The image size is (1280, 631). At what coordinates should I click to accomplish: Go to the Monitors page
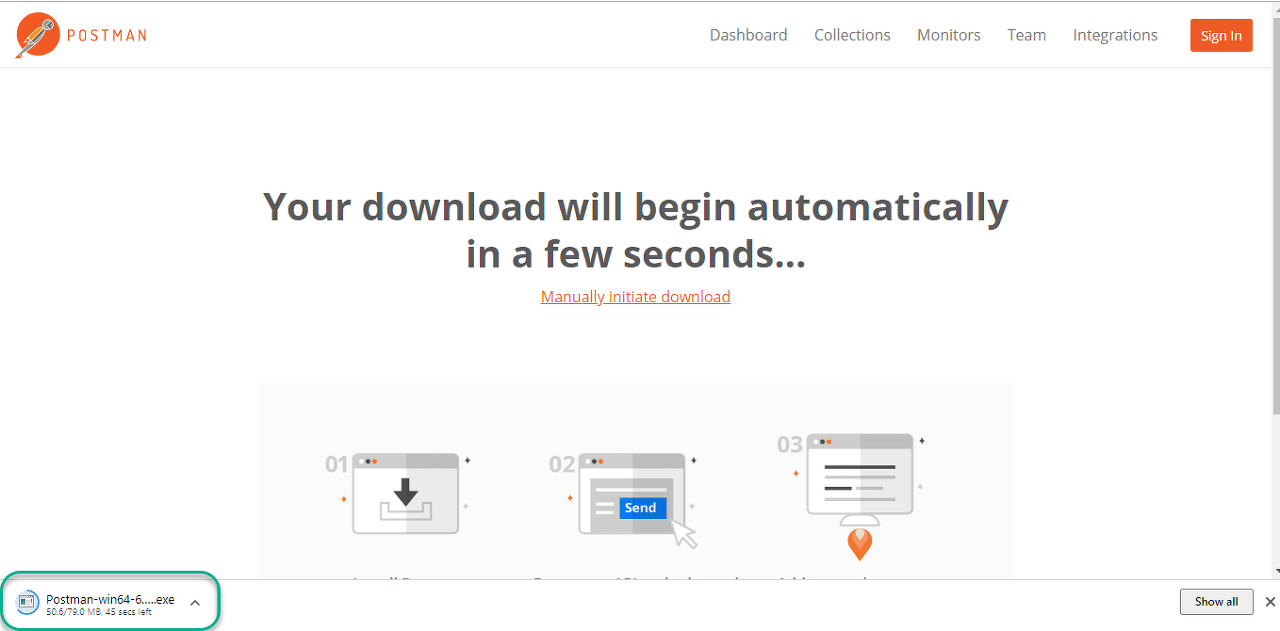tap(949, 35)
